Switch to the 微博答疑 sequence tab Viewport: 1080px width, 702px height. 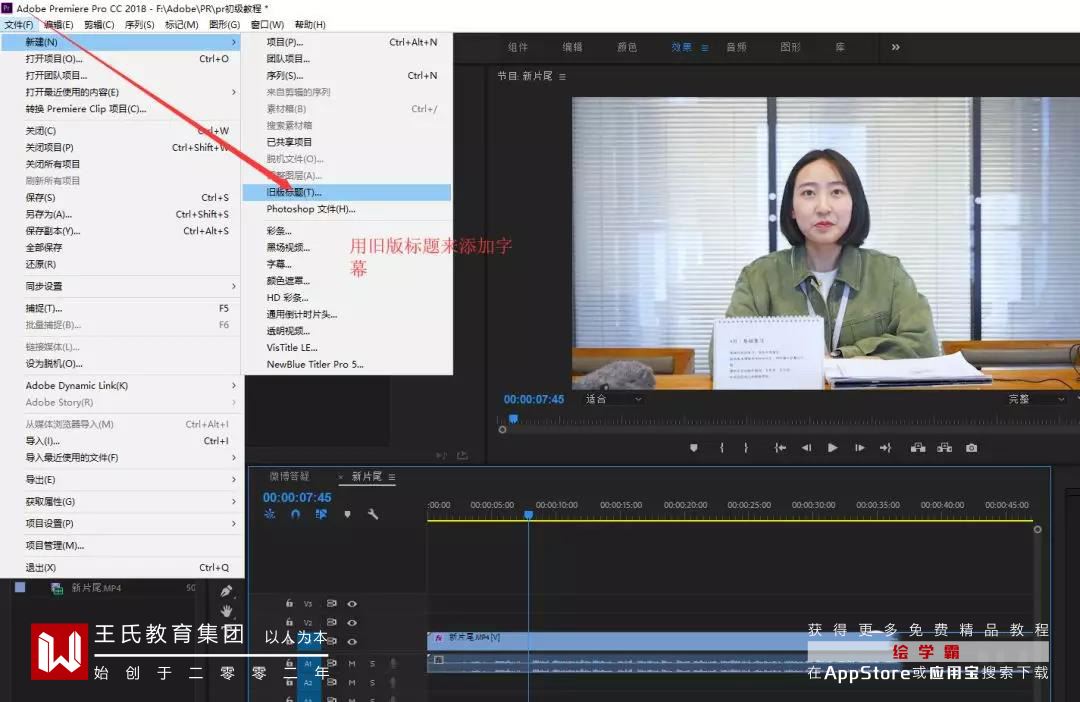[289, 477]
